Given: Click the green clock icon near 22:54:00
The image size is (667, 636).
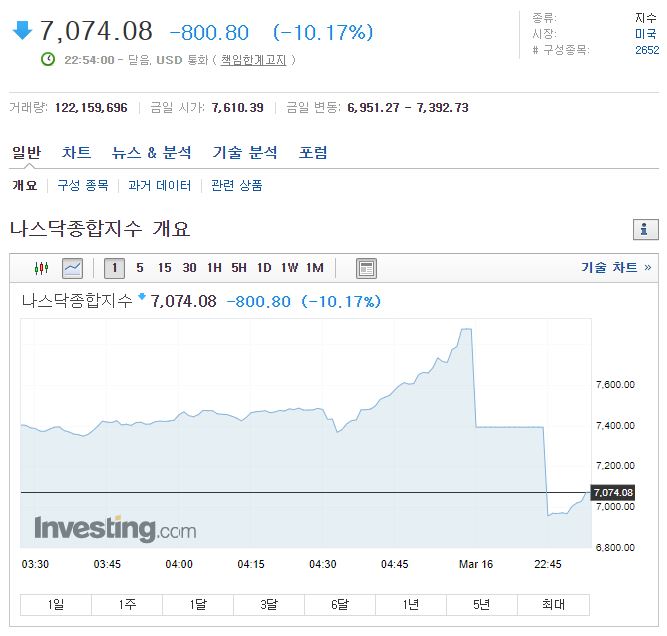Looking at the screenshot, I should [48, 60].
